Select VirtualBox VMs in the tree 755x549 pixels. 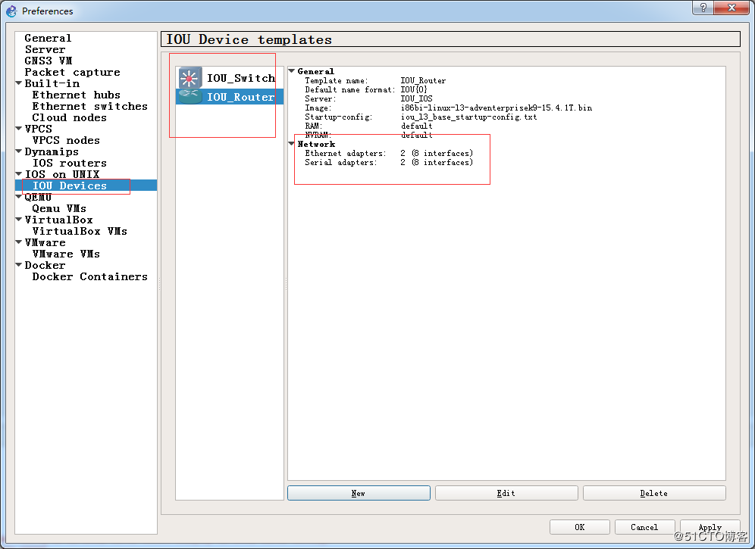[79, 231]
